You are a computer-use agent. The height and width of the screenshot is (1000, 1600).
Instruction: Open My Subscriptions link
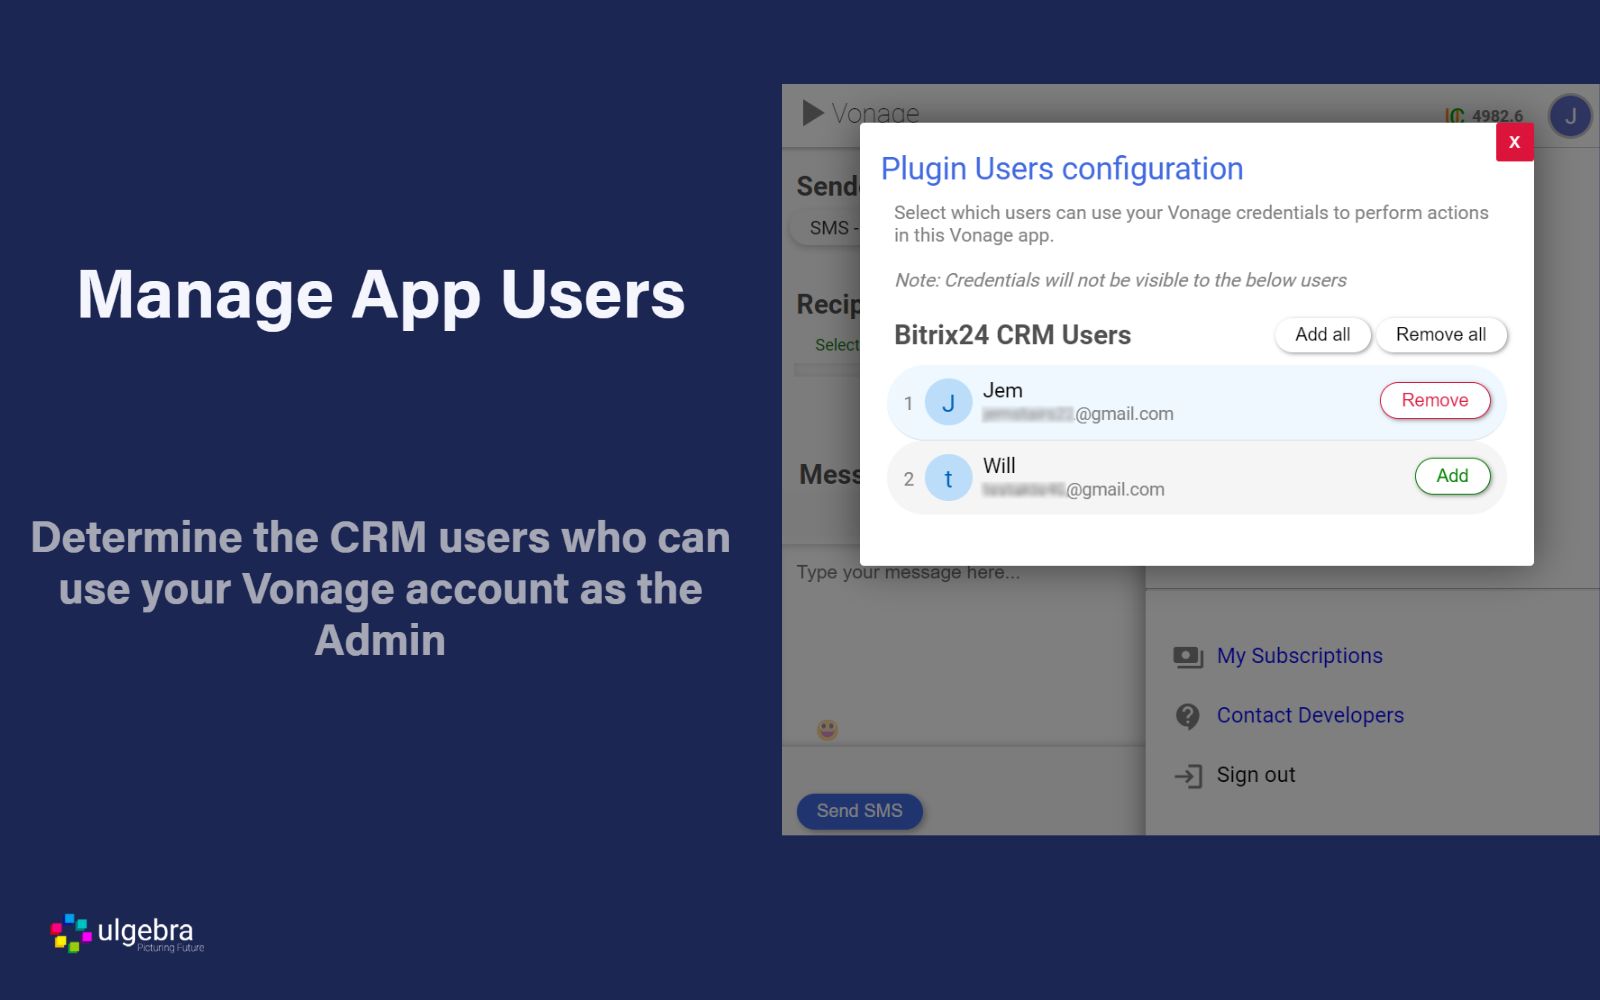point(1299,656)
